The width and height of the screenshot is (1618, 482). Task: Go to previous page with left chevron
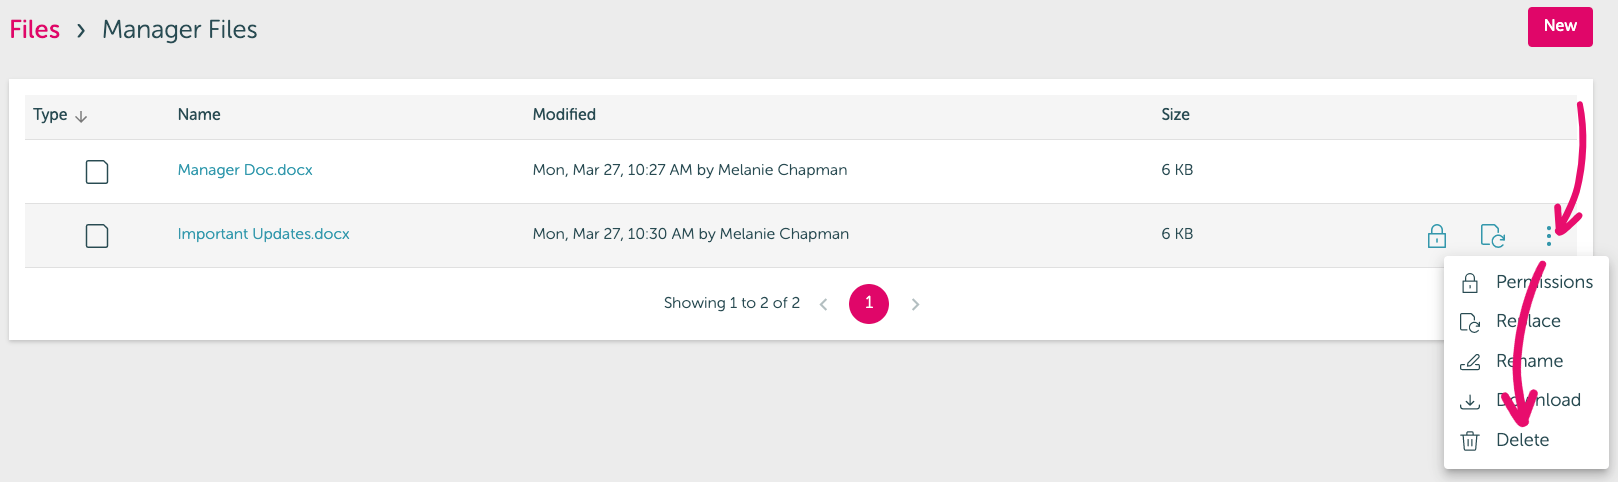[x=823, y=304]
